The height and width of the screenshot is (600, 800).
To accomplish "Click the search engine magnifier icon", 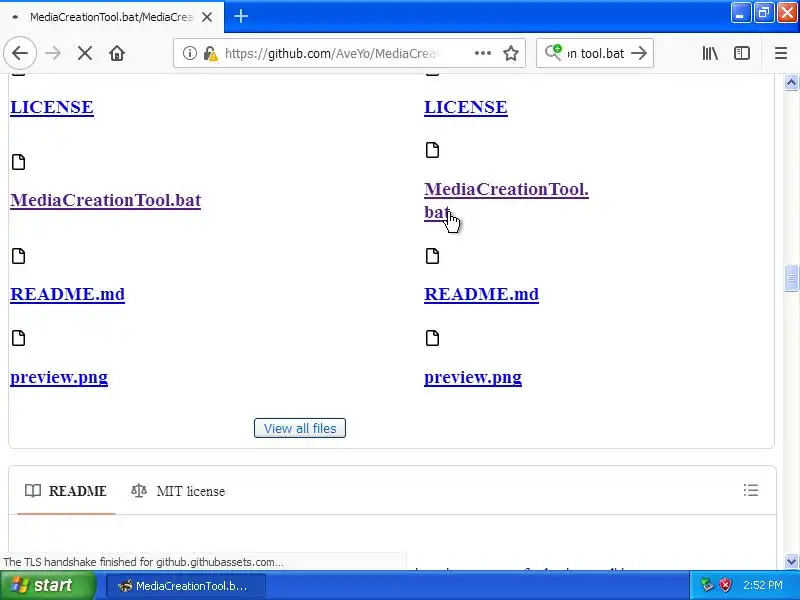I will [x=553, y=52].
